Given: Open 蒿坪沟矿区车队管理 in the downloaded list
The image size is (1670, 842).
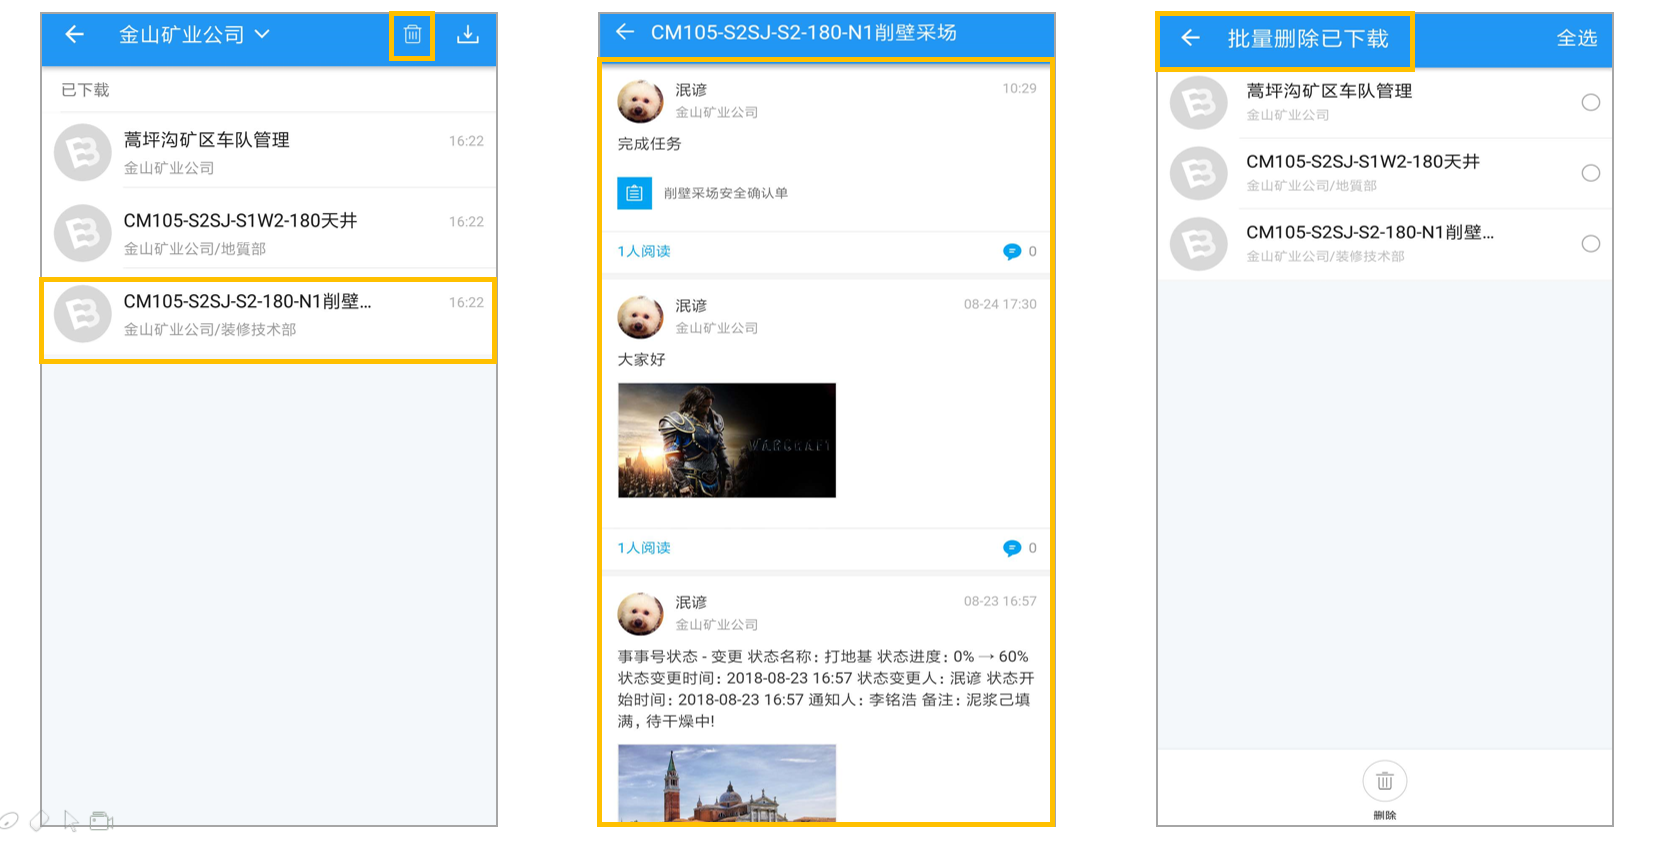Looking at the screenshot, I should point(269,153).
